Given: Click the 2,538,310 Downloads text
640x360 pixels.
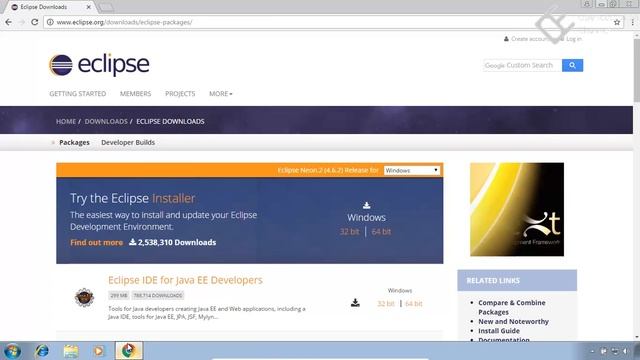Looking at the screenshot, I should pyautogui.click(x=177, y=242).
